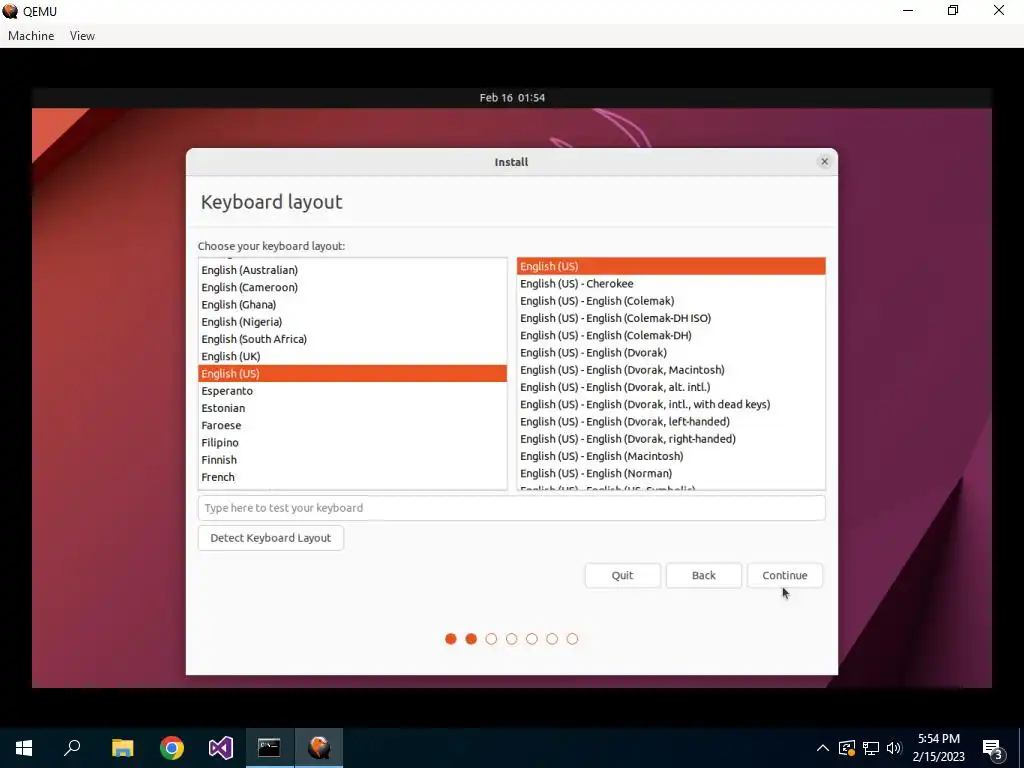Select the English (Colemak-DH) variant without ISO
The width and height of the screenshot is (1024, 768).
pos(671,336)
